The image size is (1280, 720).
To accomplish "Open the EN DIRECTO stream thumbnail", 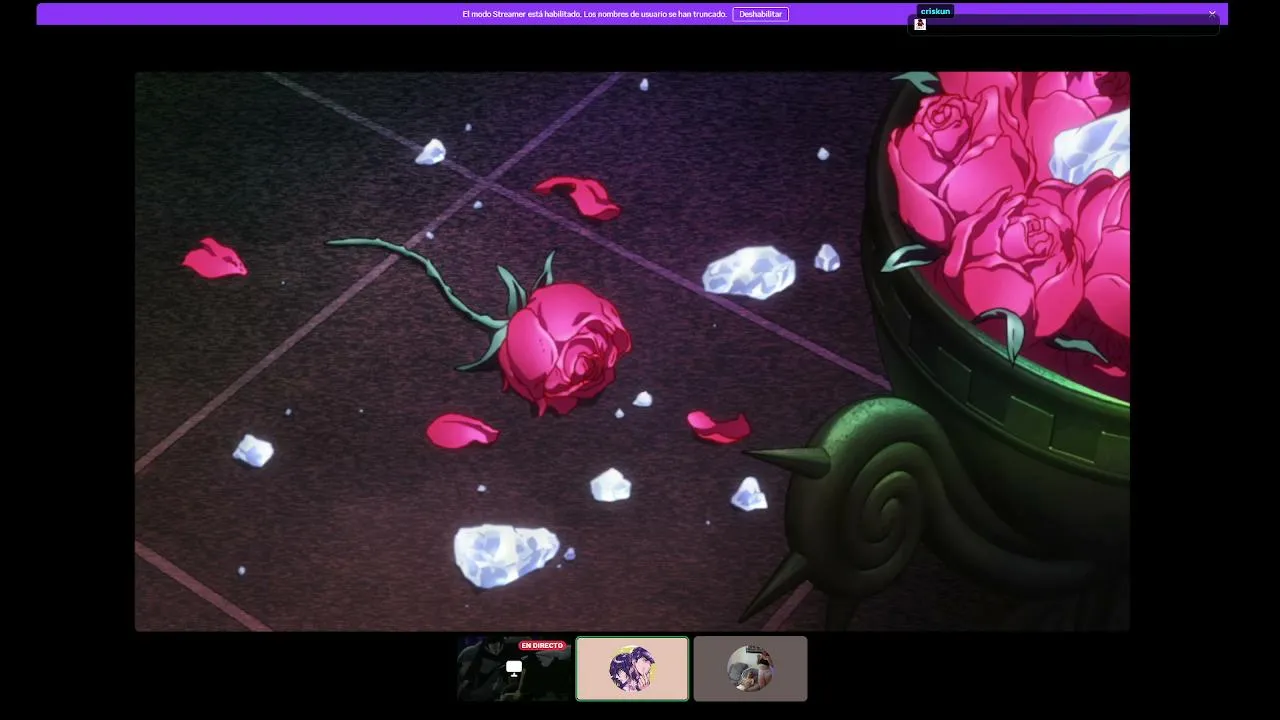I will (514, 669).
